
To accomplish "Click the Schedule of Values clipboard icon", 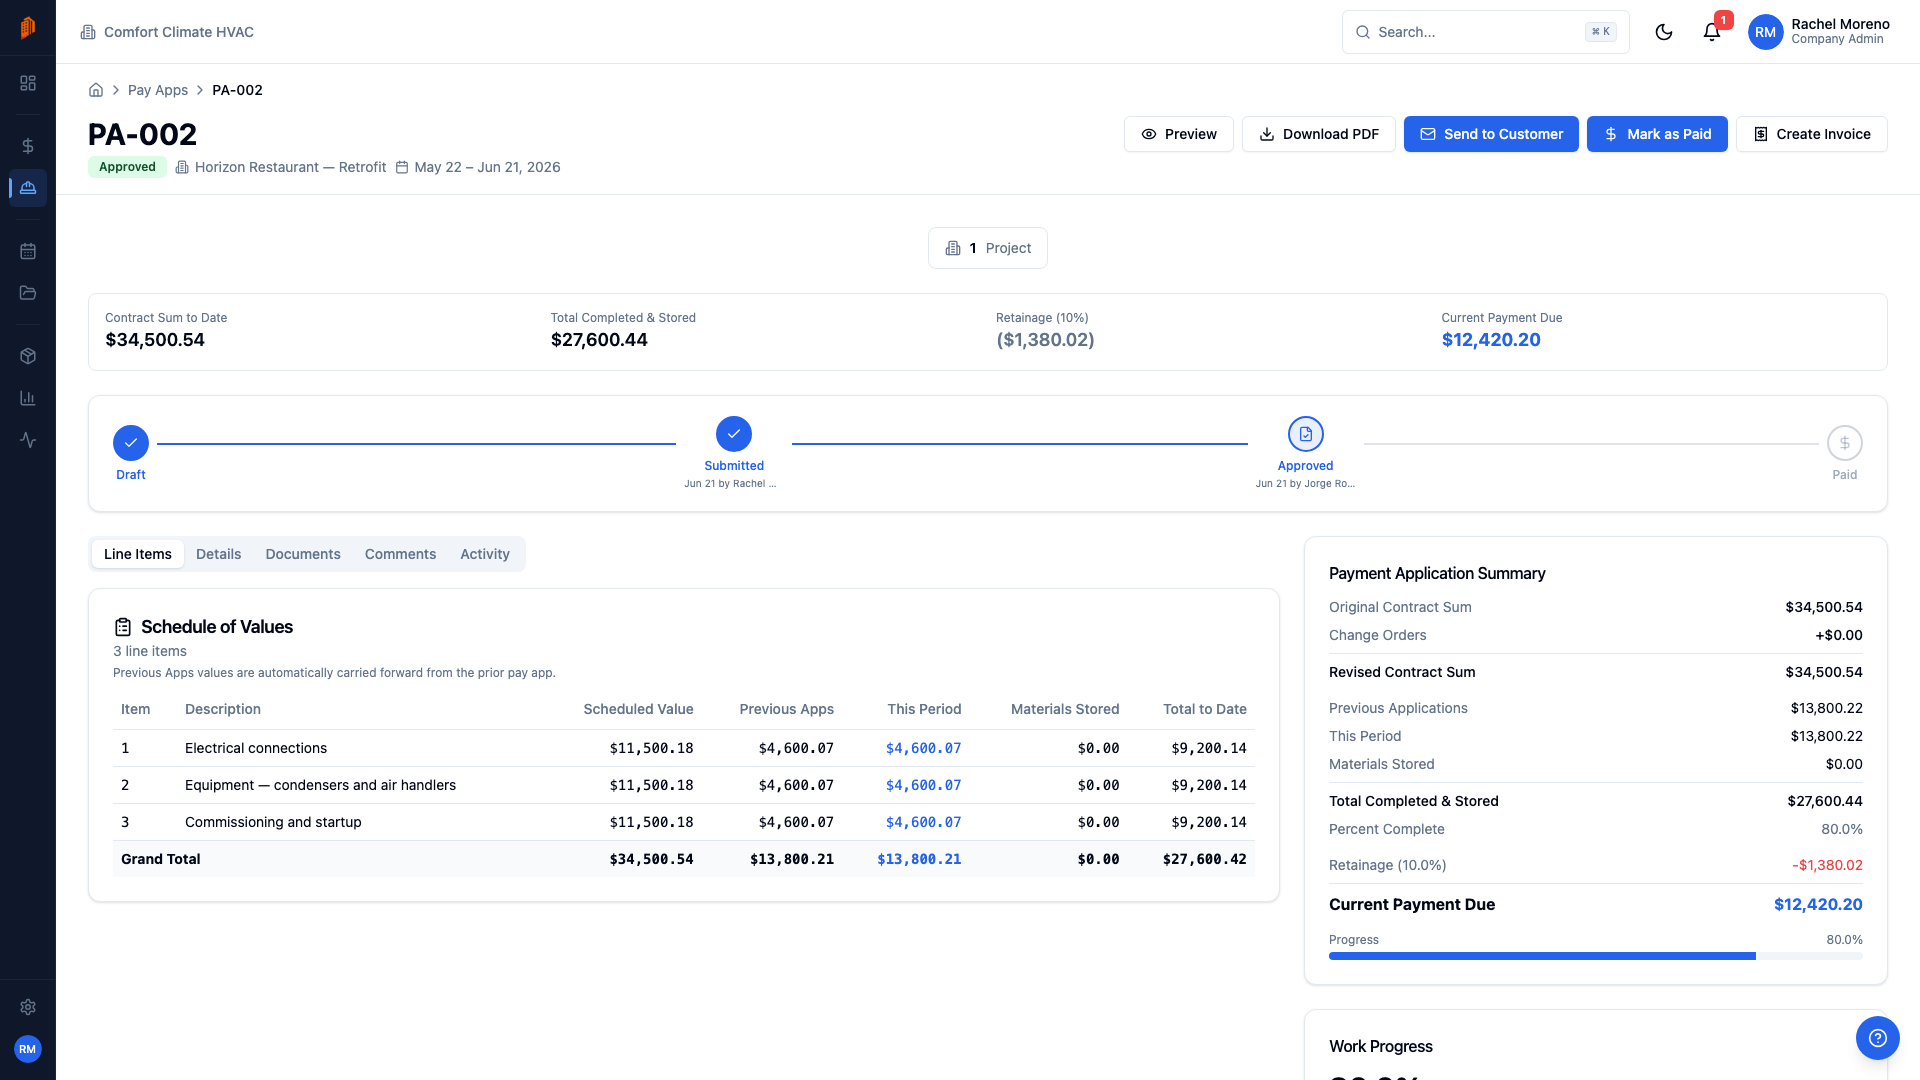I will (123, 627).
